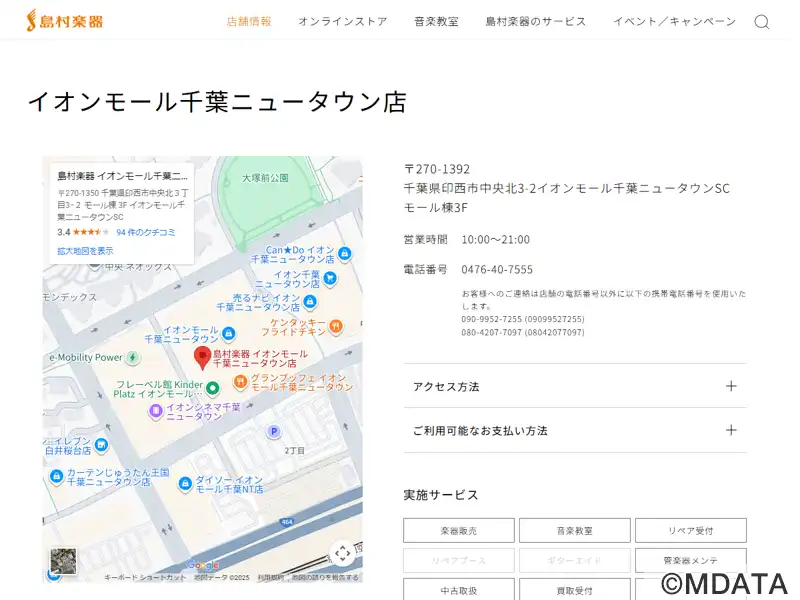The height and width of the screenshot is (600, 800).
Task: Toggle map fullscreen / camera control icon
Action: pos(342,554)
